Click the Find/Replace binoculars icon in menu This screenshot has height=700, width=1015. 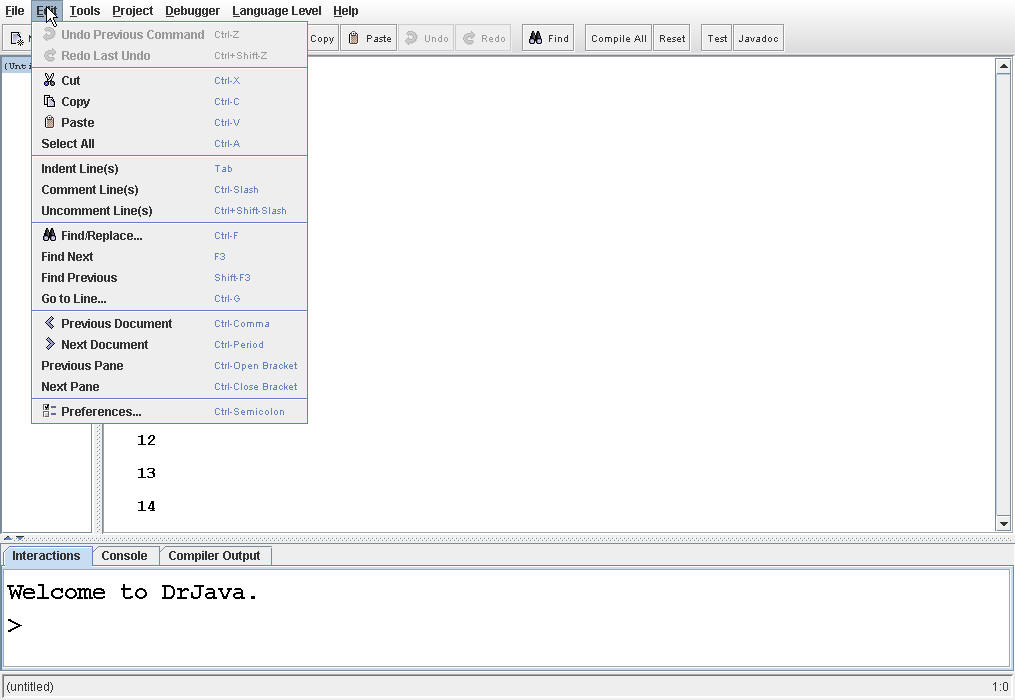[x=49, y=235]
